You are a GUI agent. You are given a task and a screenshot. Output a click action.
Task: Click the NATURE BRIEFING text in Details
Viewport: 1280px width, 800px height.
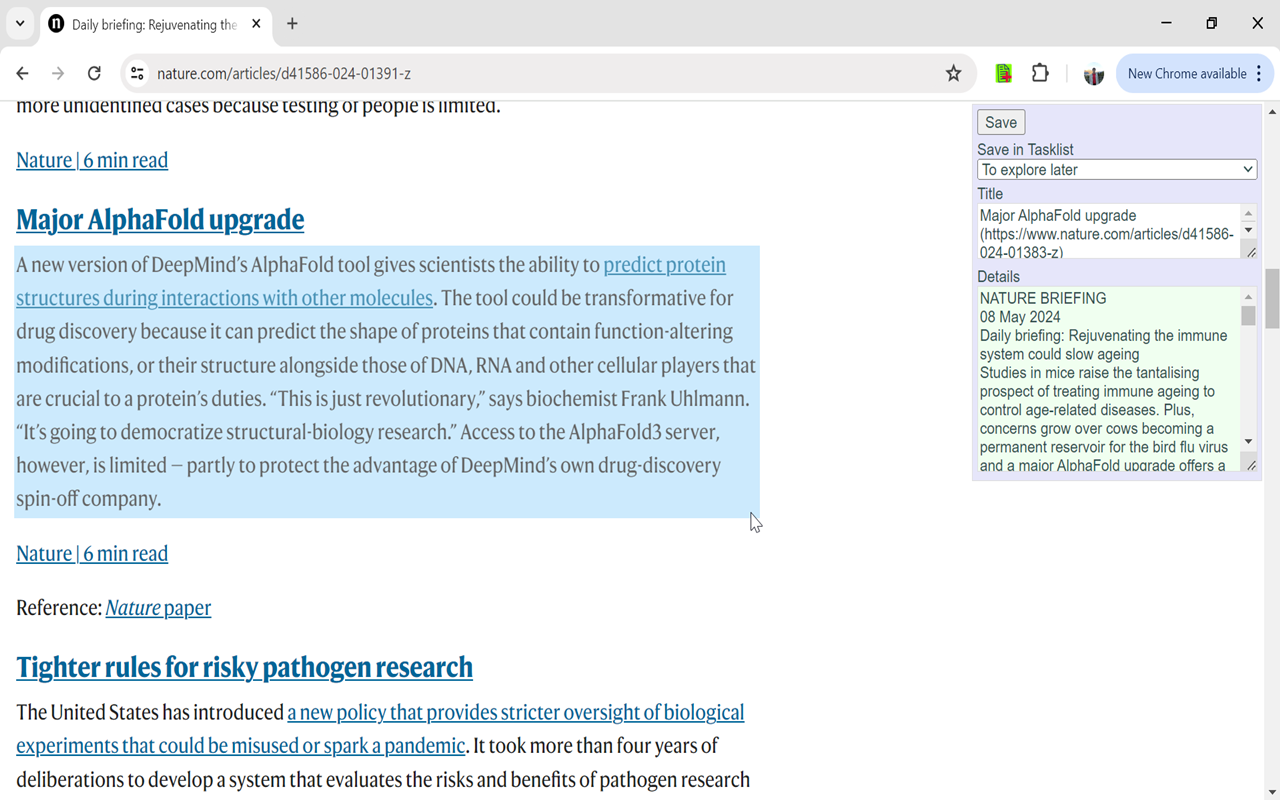click(x=1043, y=298)
